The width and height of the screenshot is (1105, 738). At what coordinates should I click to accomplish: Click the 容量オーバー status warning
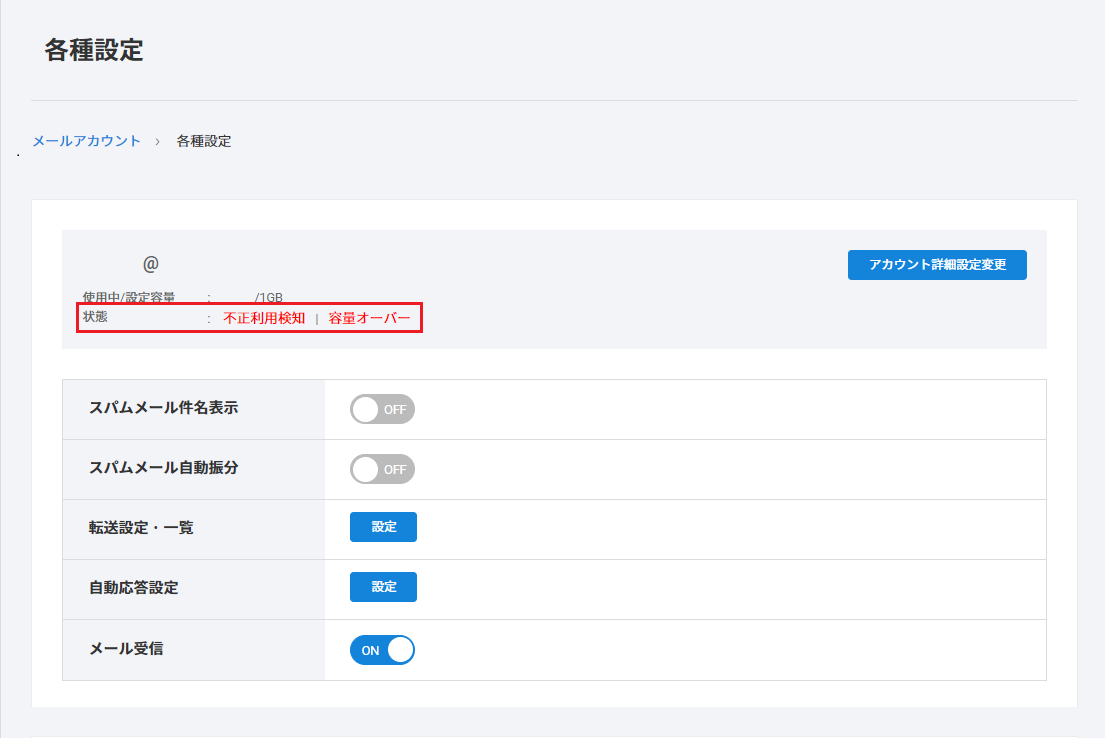click(369, 318)
